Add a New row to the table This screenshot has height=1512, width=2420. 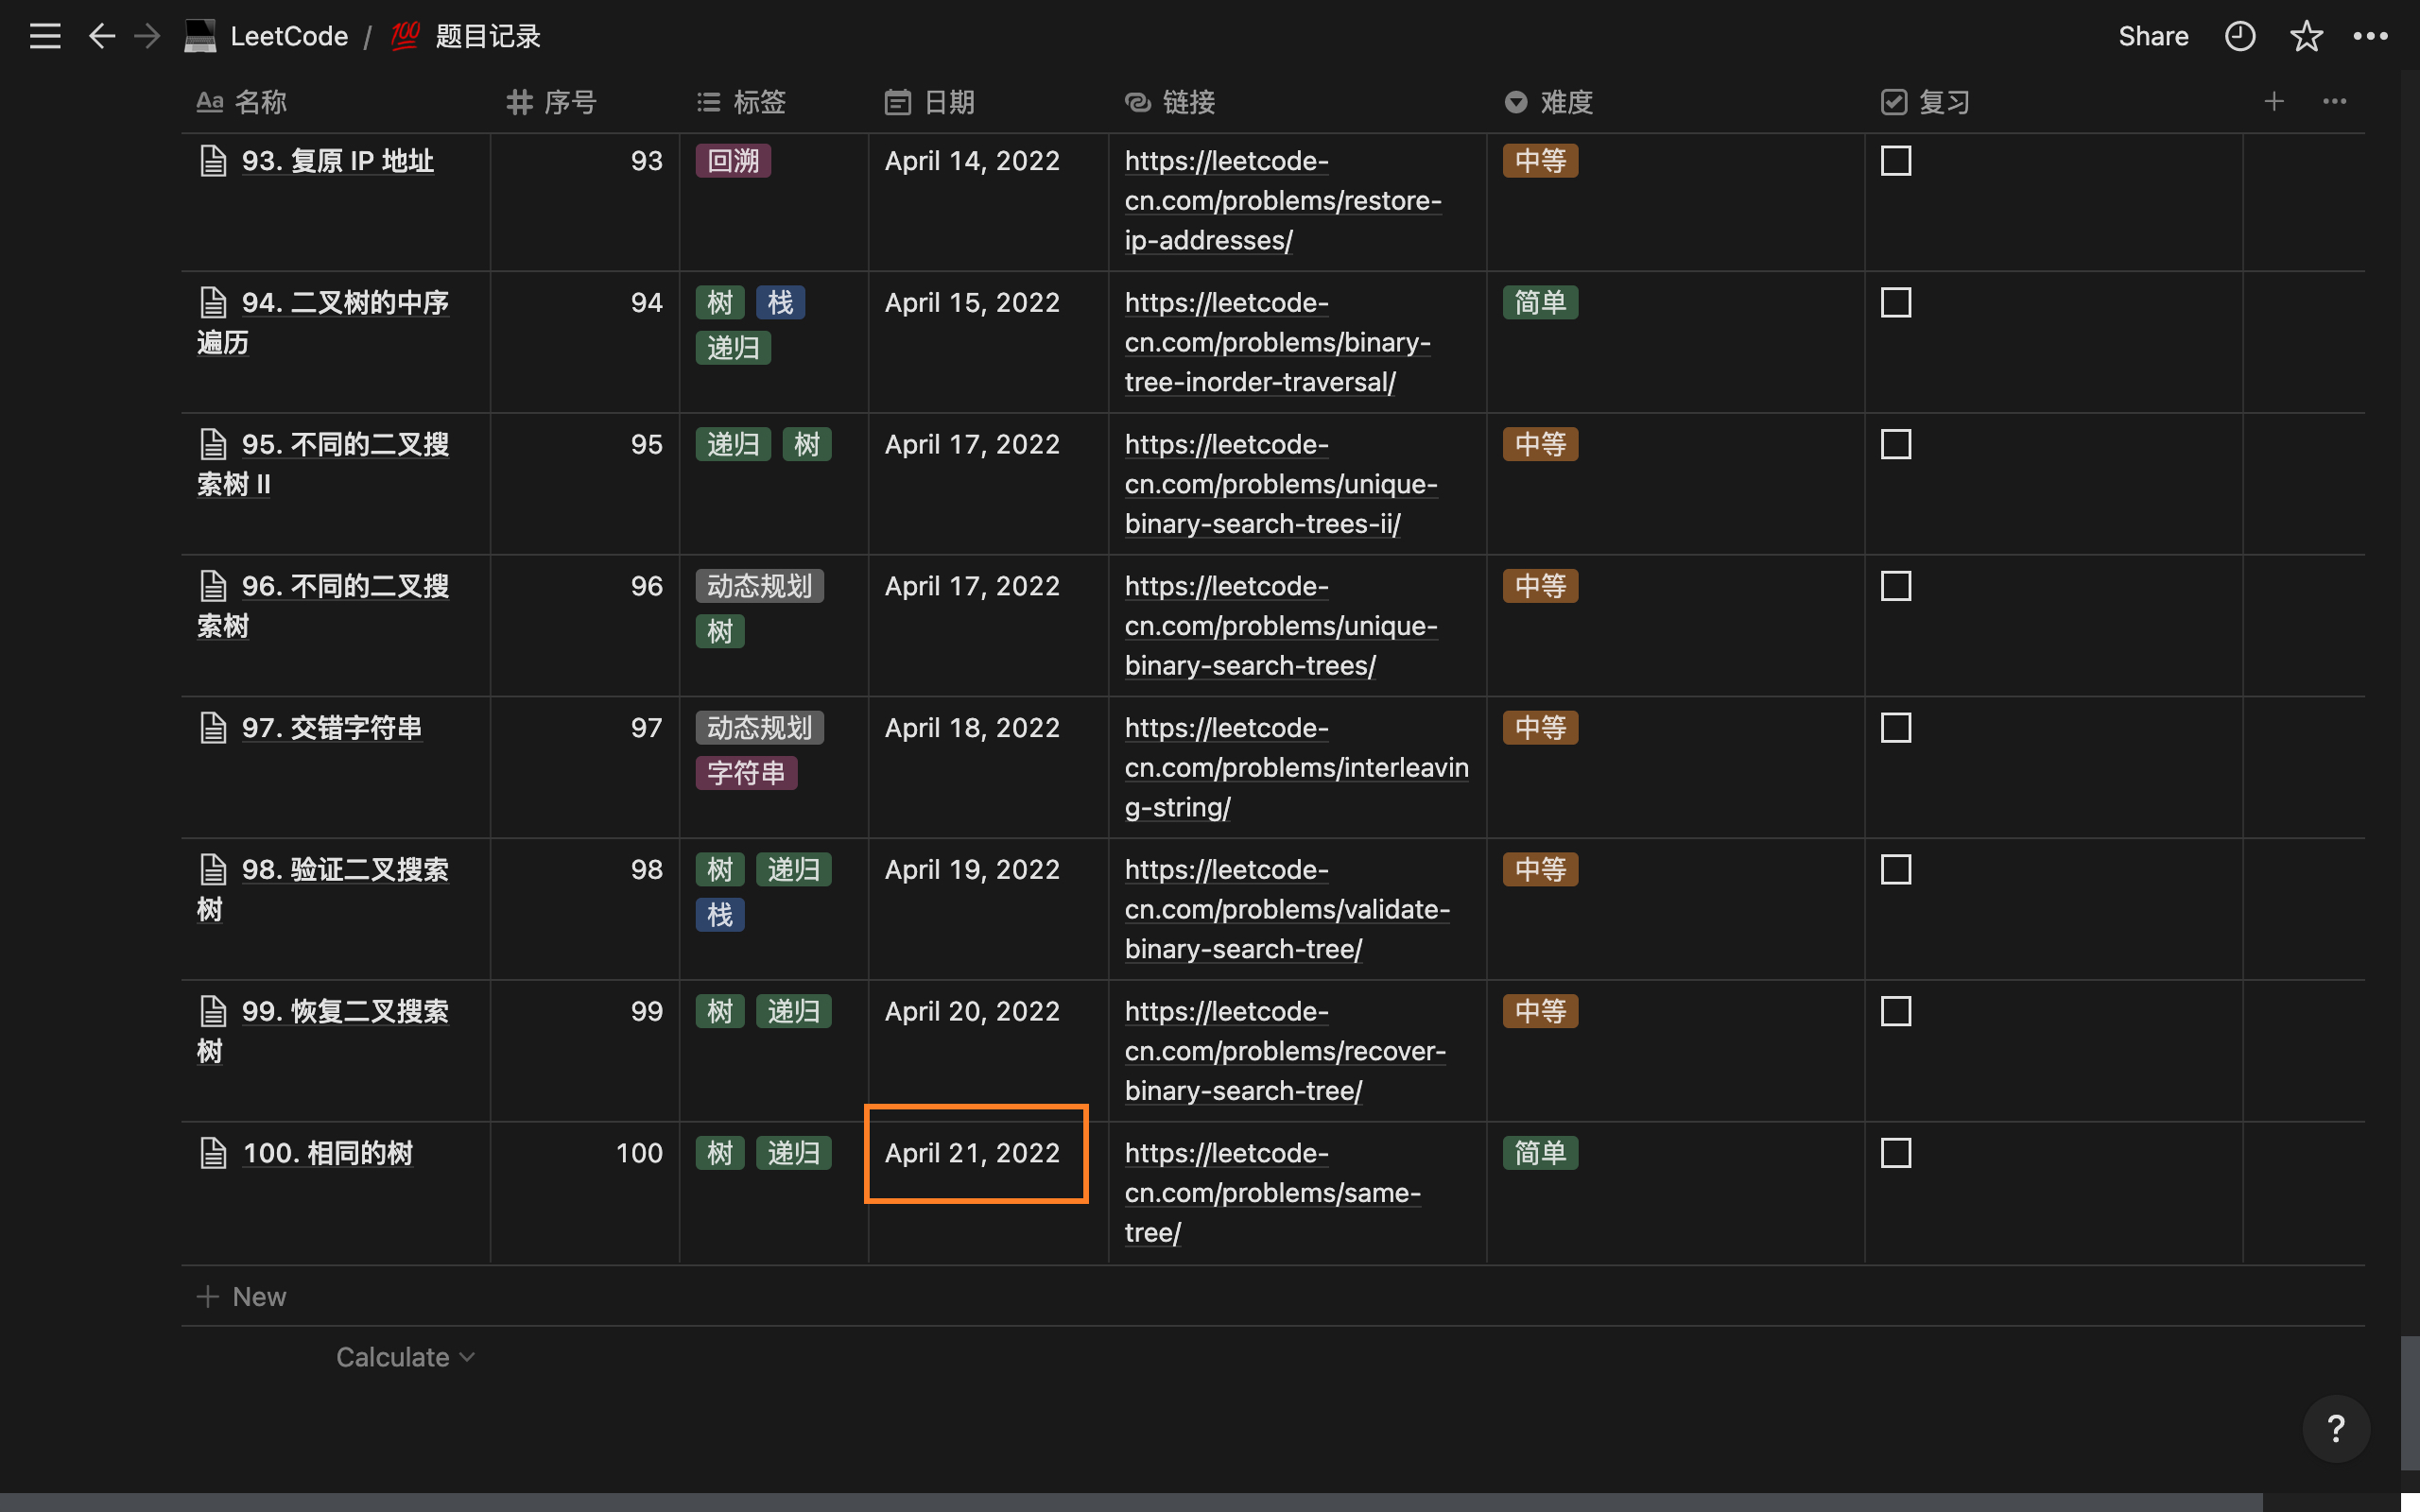pyautogui.click(x=242, y=1296)
